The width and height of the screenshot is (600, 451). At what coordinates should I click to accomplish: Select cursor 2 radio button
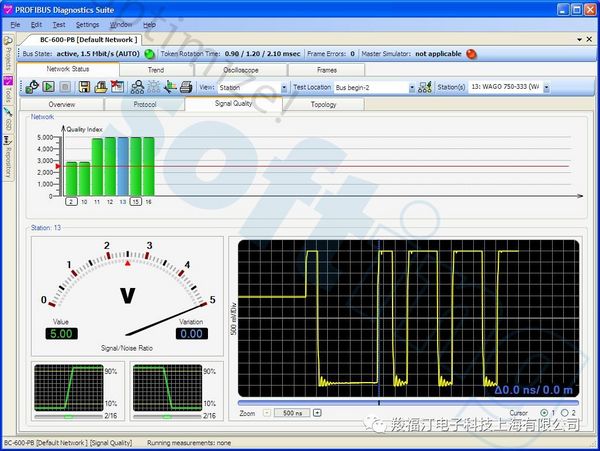[x=564, y=413]
